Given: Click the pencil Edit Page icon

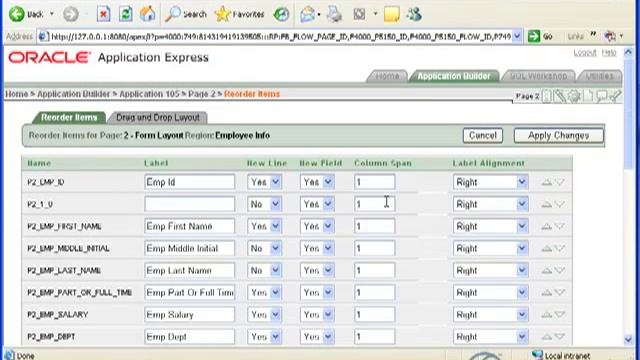Looking at the screenshot, I should (x=560, y=96).
